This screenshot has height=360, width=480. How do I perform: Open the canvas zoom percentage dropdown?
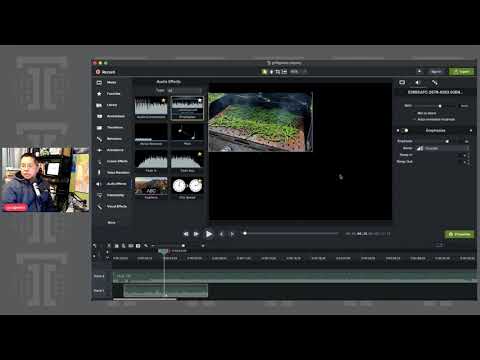pyautogui.click(x=298, y=71)
